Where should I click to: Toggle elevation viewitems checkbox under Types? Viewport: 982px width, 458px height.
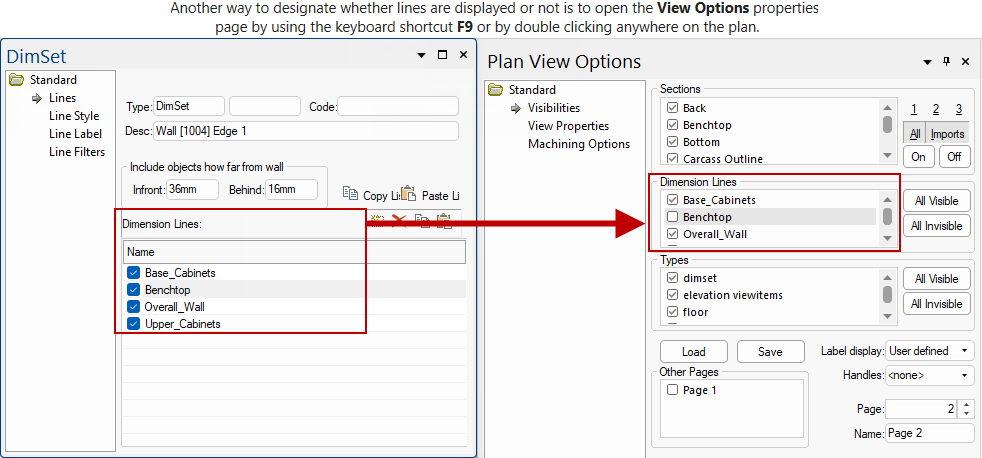tap(673, 294)
